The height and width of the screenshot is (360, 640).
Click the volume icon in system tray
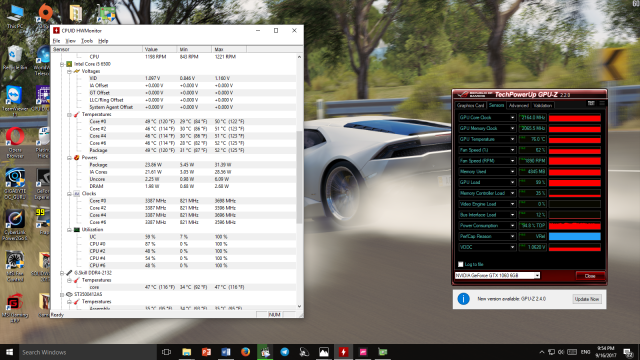coord(561,352)
